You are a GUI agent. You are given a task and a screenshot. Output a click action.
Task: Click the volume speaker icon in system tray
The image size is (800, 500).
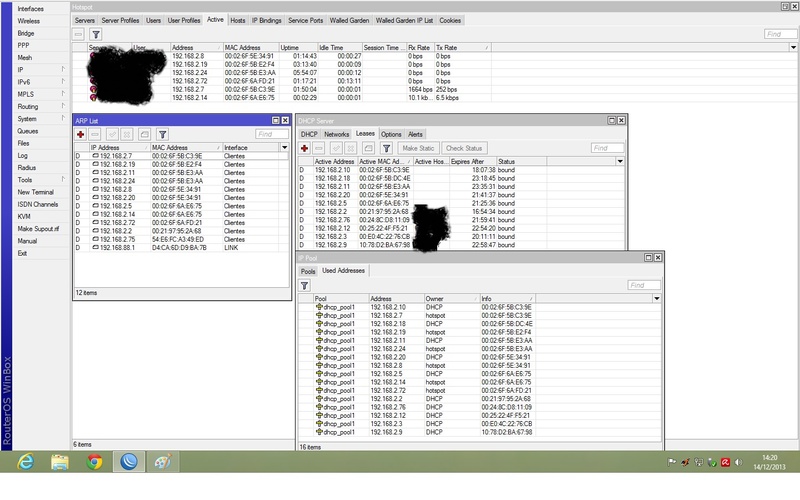click(738, 462)
